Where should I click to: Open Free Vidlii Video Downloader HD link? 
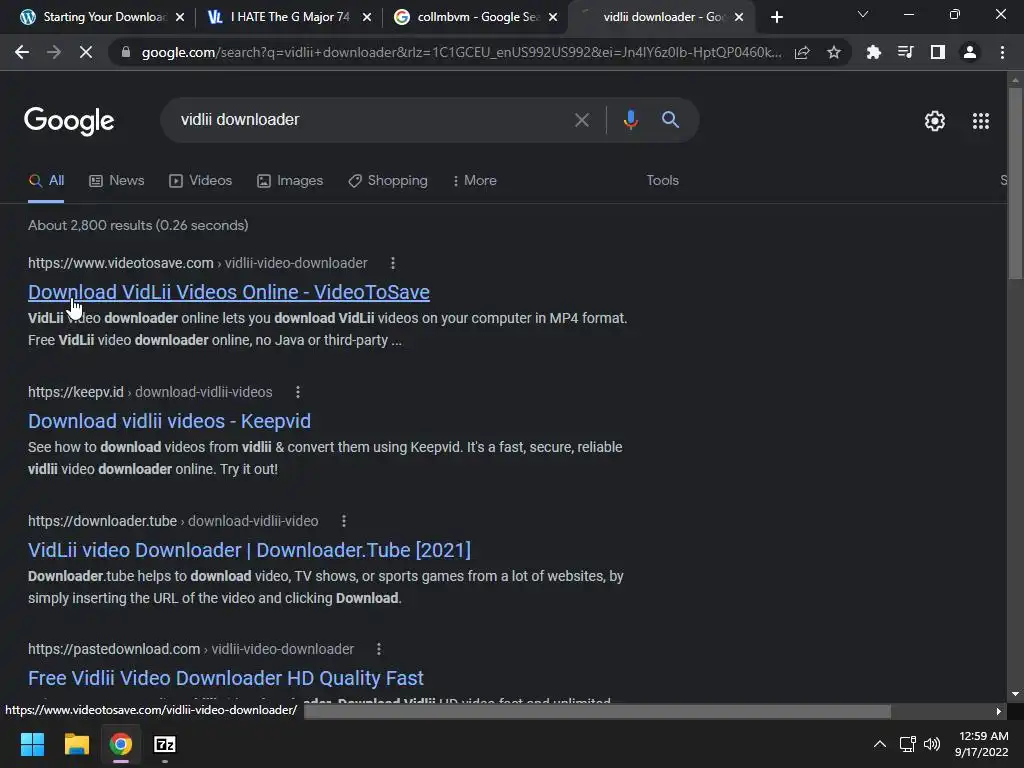tap(226, 678)
